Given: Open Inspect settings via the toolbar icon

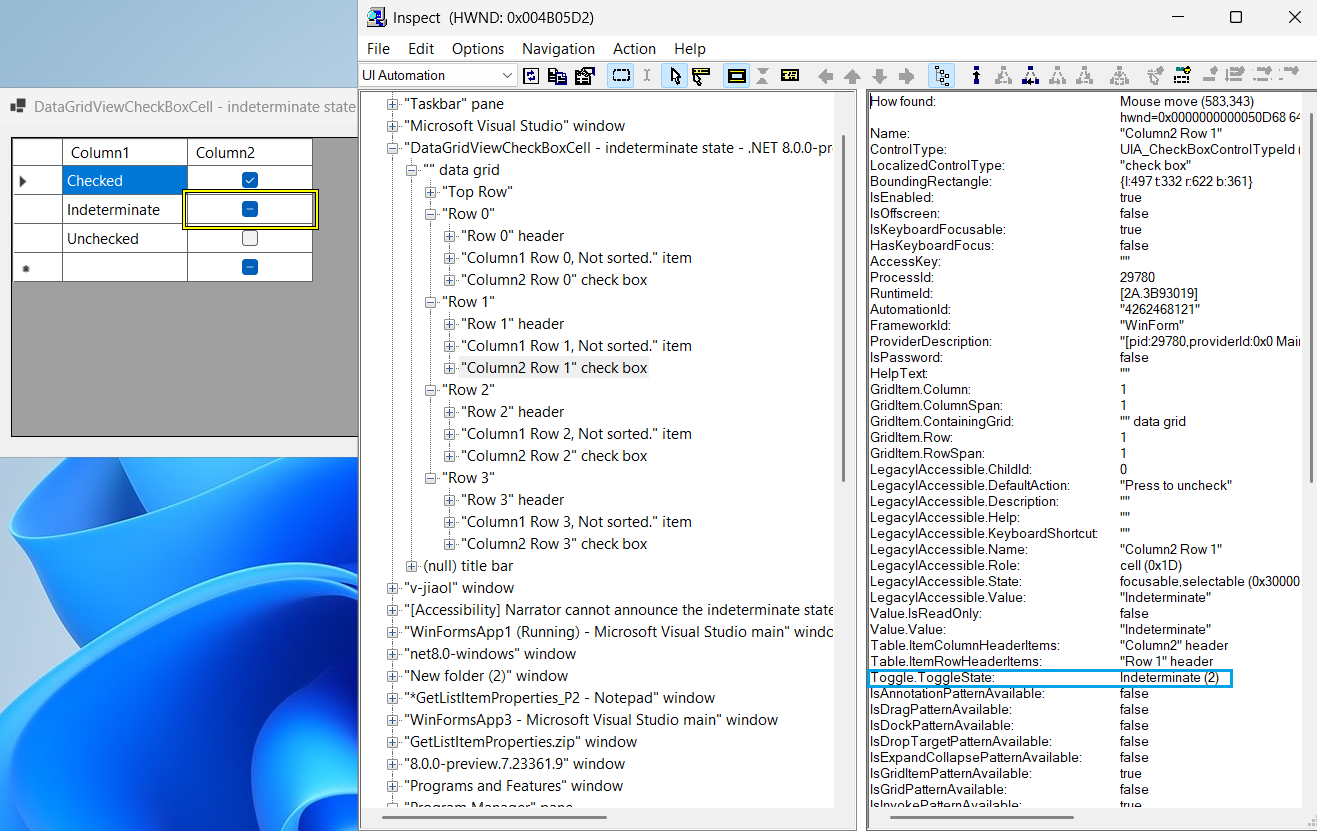Looking at the screenshot, I should click(x=585, y=75).
